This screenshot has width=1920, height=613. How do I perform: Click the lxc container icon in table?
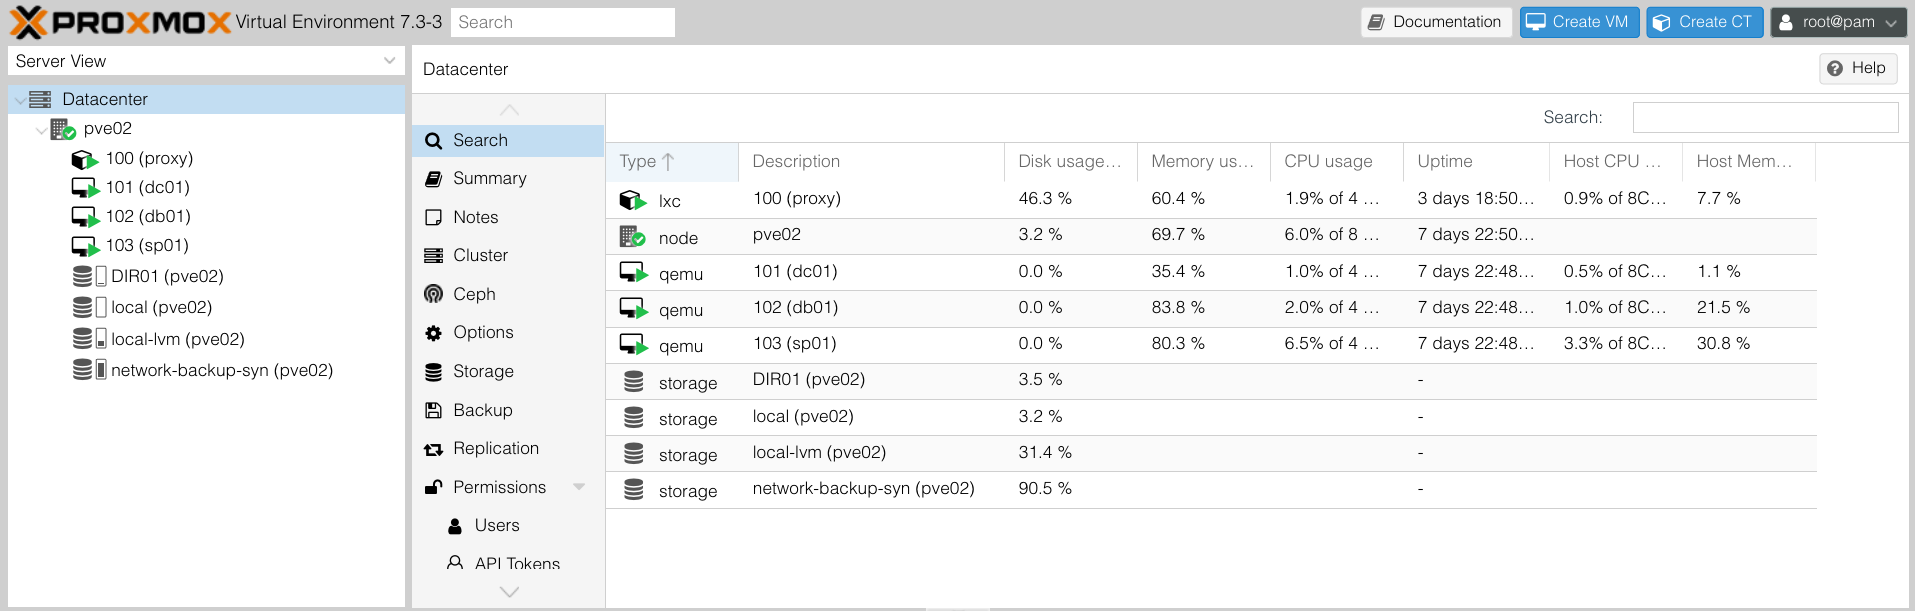pos(633,200)
